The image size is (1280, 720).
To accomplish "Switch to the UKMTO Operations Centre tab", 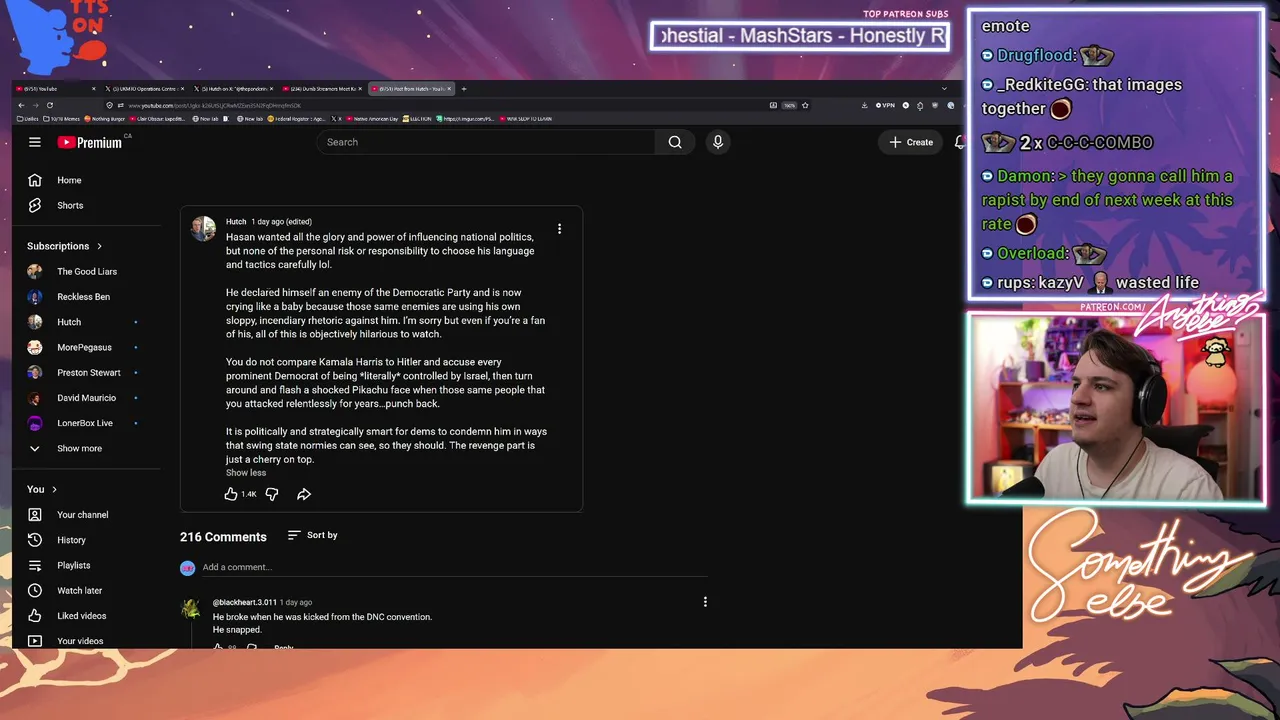I will (x=145, y=89).
